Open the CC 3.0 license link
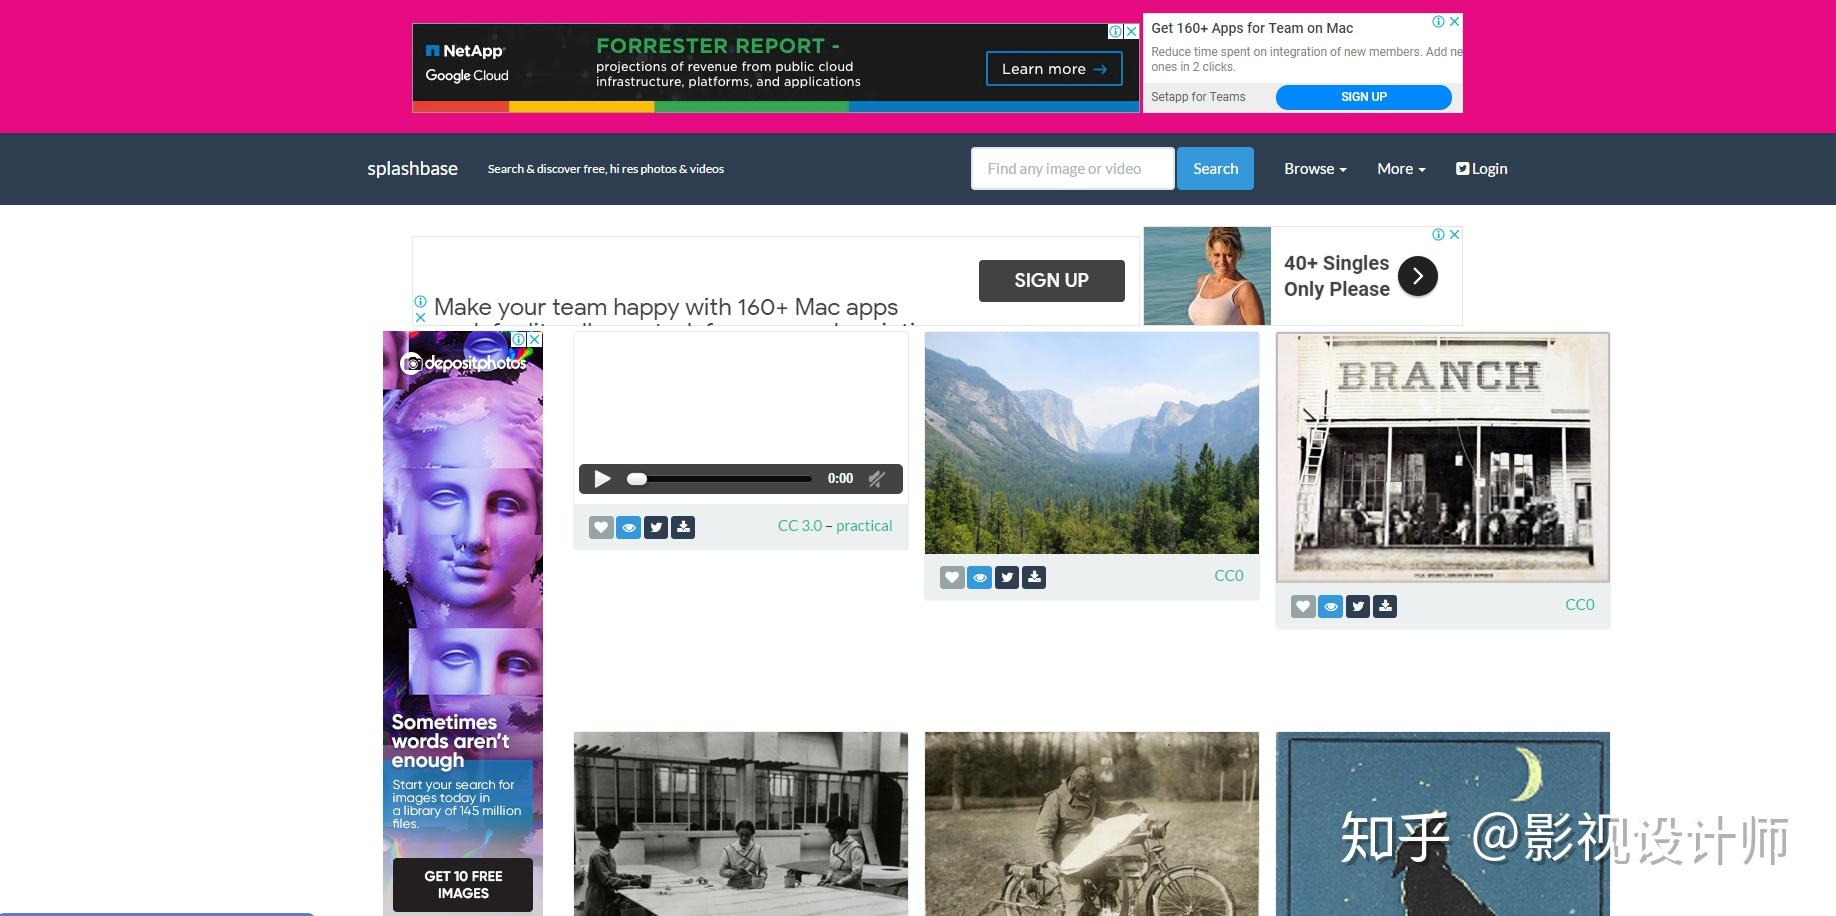Image resolution: width=1836 pixels, height=916 pixels. [800, 526]
